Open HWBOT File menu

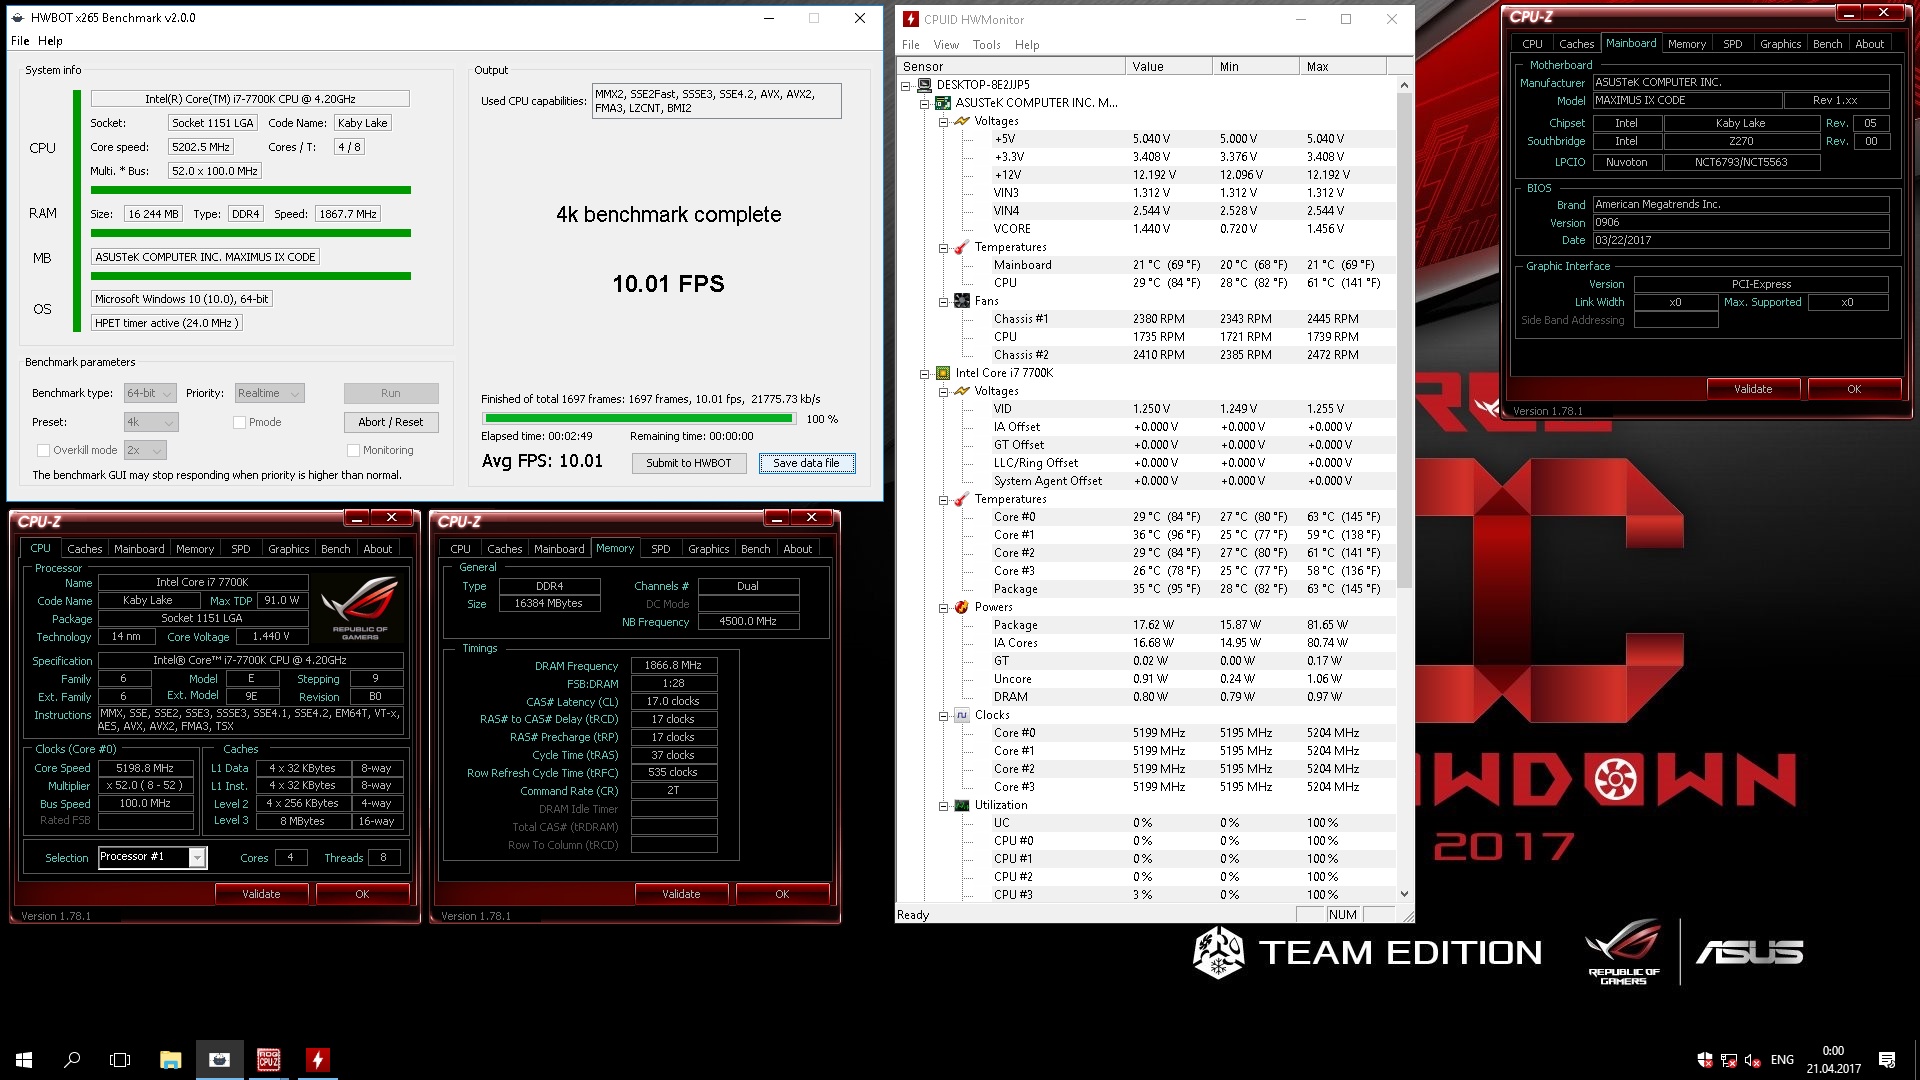20,41
